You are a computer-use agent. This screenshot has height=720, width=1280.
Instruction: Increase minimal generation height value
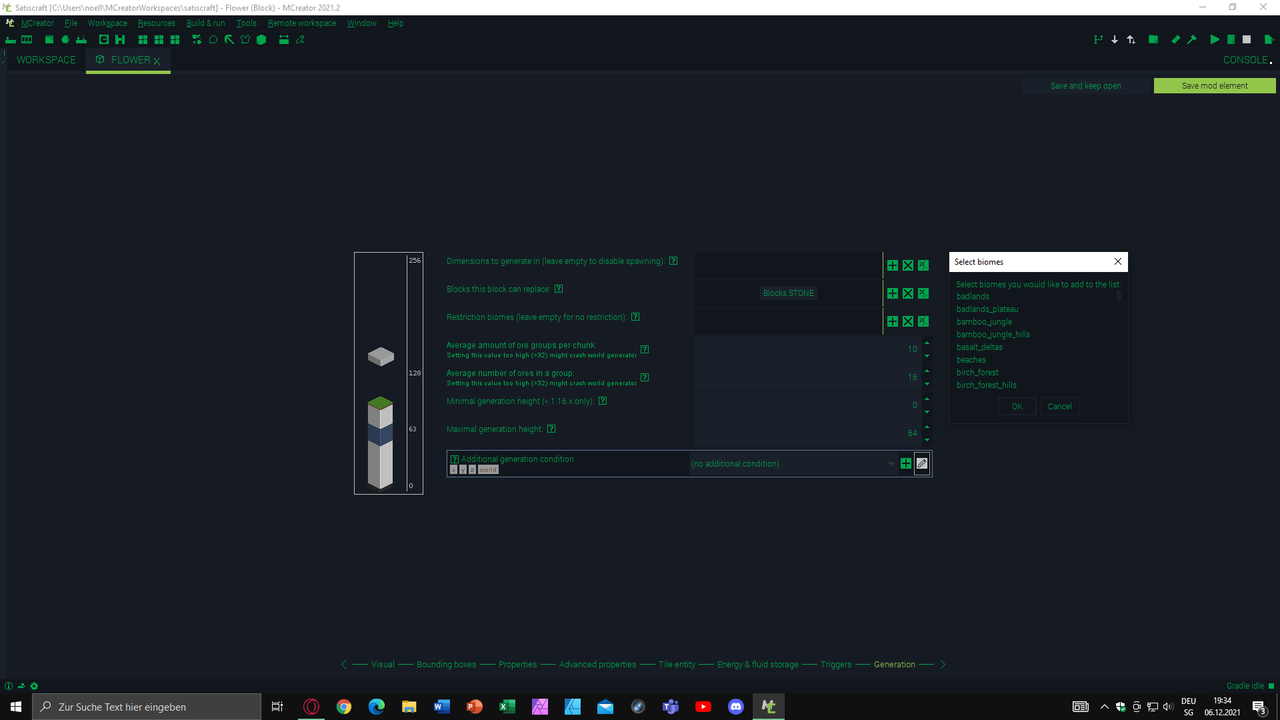click(927, 400)
